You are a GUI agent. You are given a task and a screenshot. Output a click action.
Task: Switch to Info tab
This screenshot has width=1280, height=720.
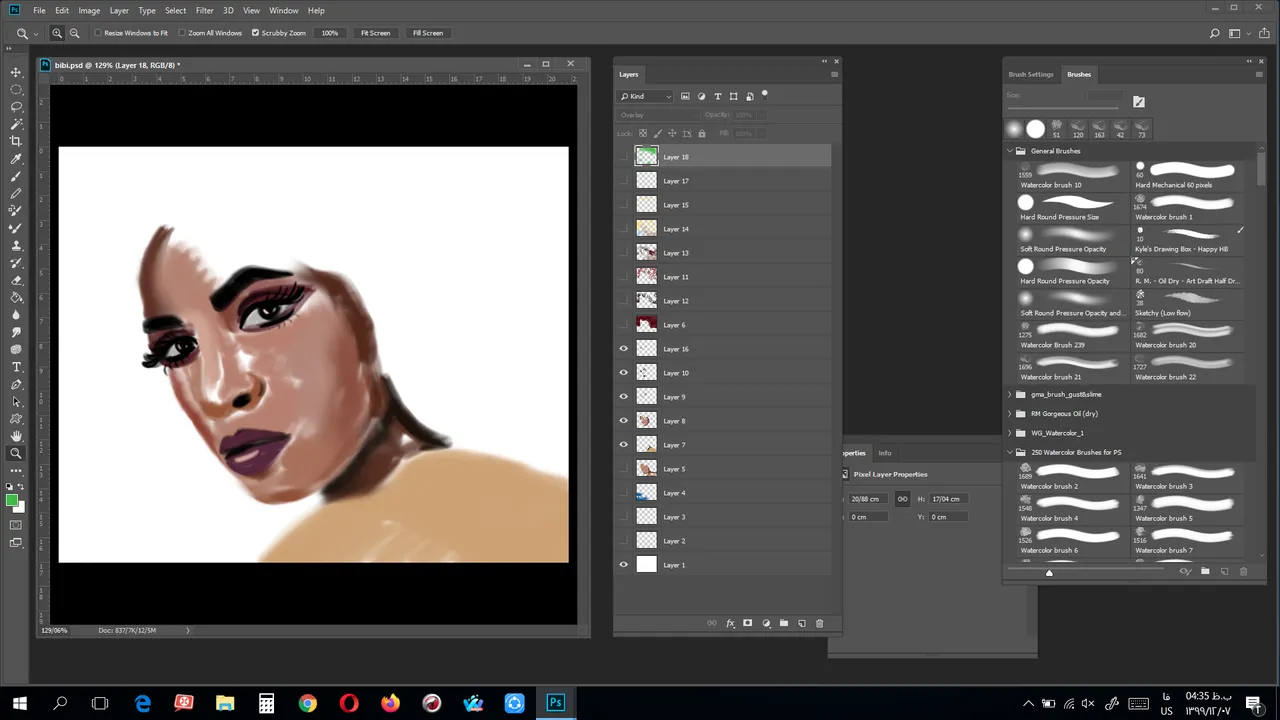[884, 453]
